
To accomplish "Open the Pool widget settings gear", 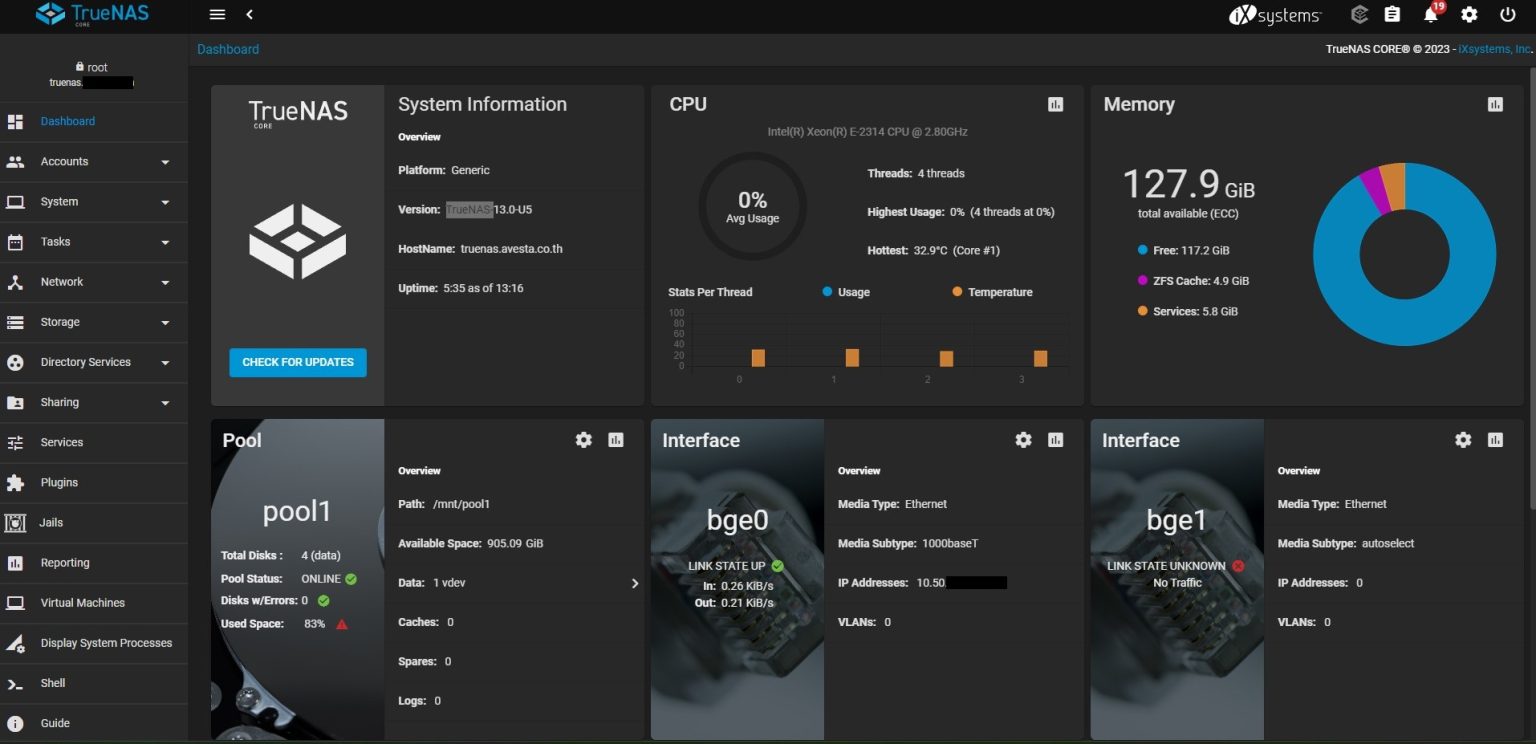I will tap(584, 439).
